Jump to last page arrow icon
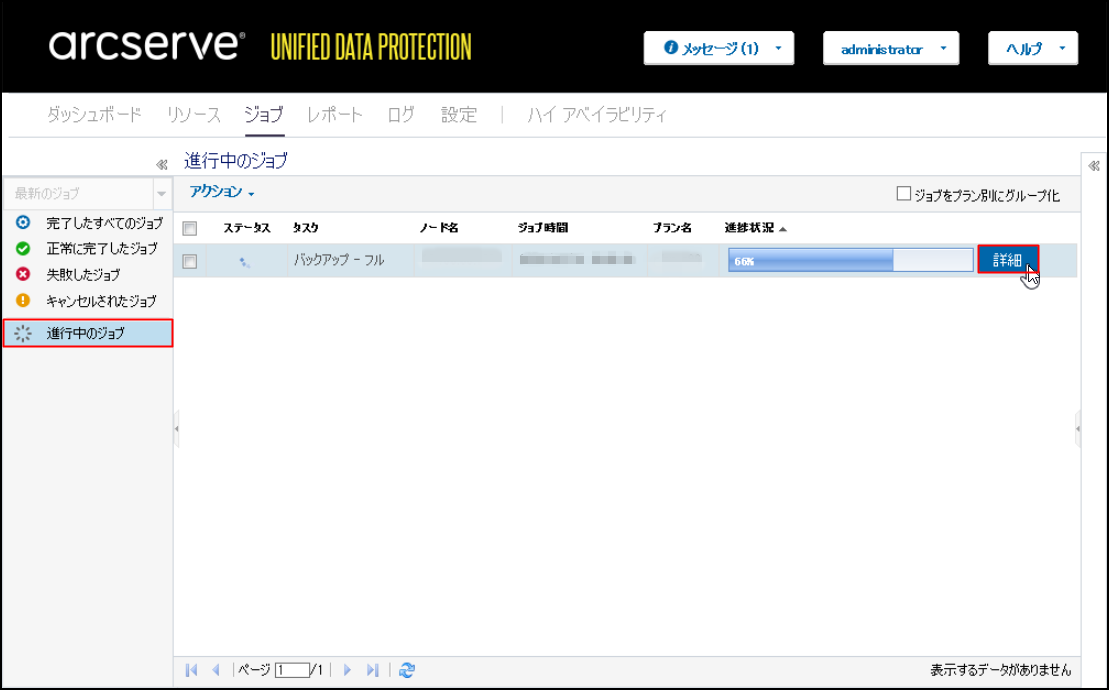The image size is (1109, 690). (372, 670)
